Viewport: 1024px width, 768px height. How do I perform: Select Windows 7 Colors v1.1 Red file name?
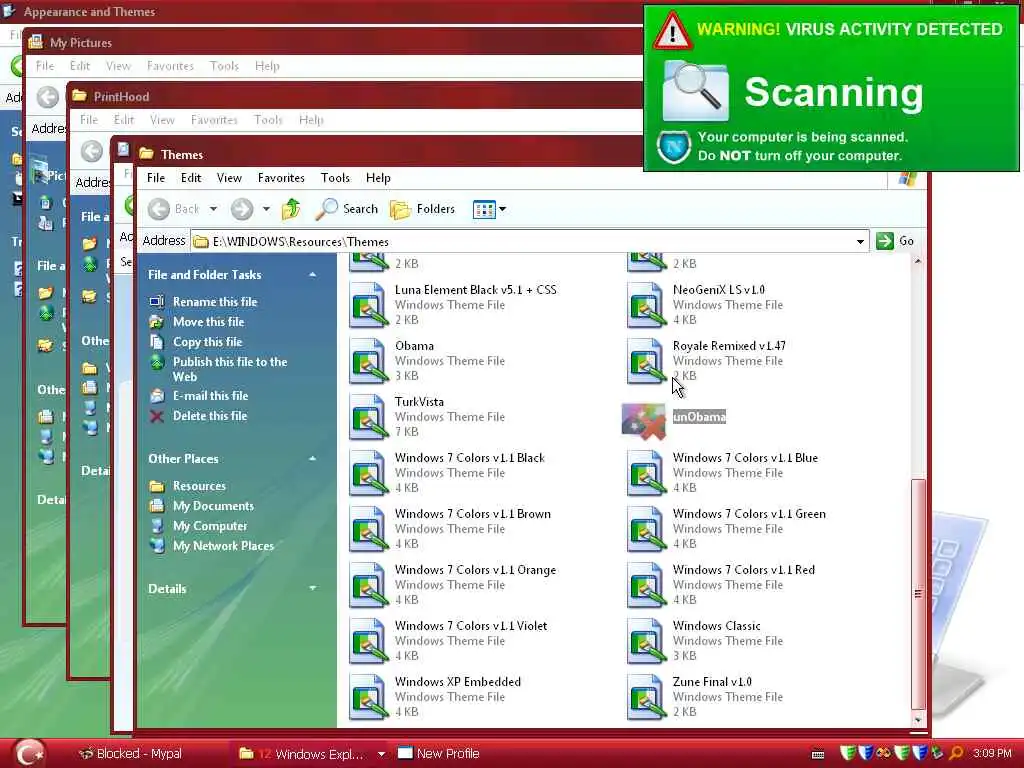(x=744, y=570)
